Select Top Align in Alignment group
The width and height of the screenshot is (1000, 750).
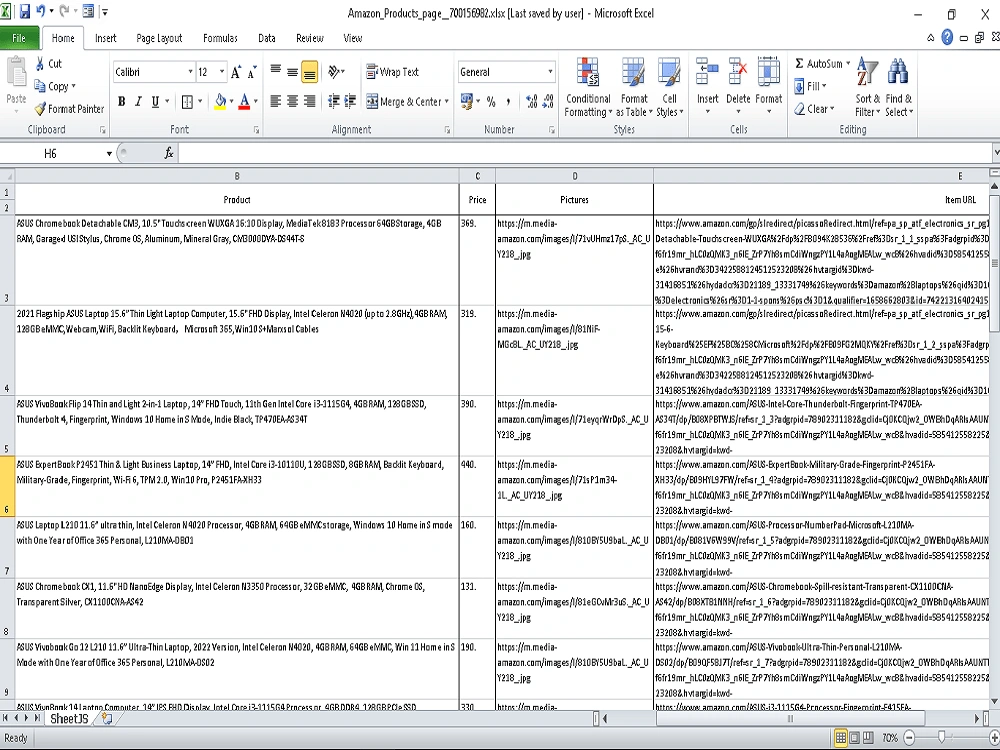(276, 72)
